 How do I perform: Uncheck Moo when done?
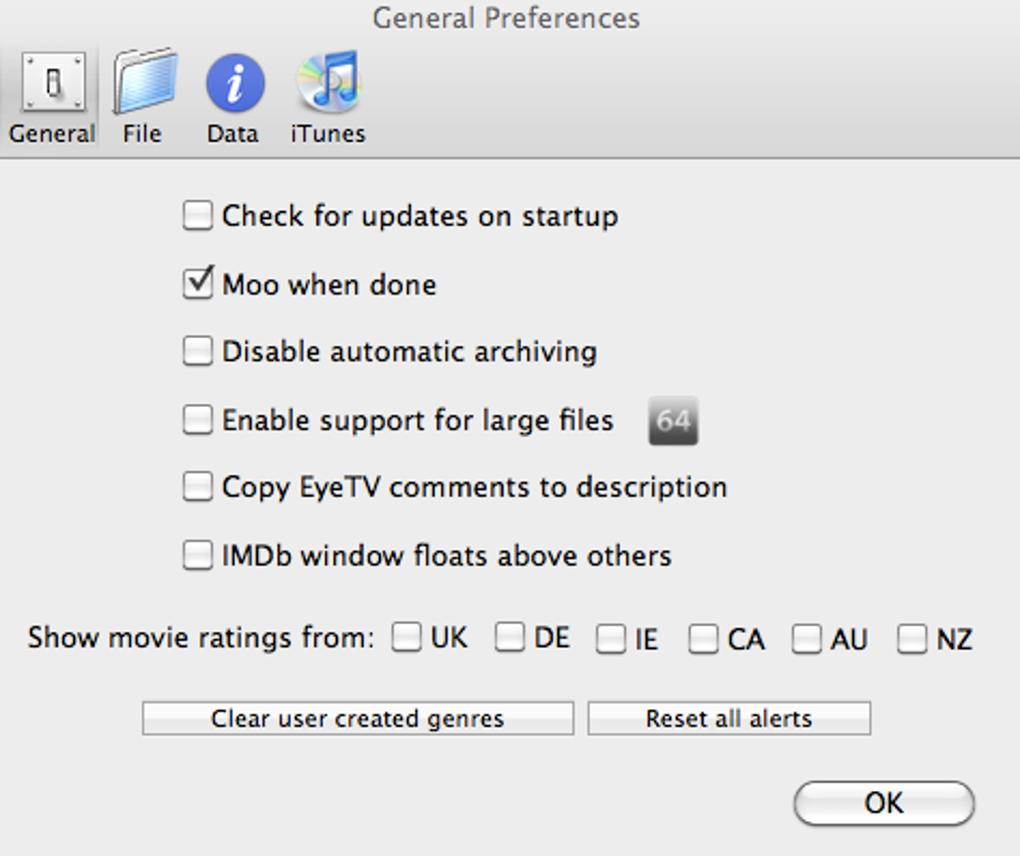click(x=198, y=284)
